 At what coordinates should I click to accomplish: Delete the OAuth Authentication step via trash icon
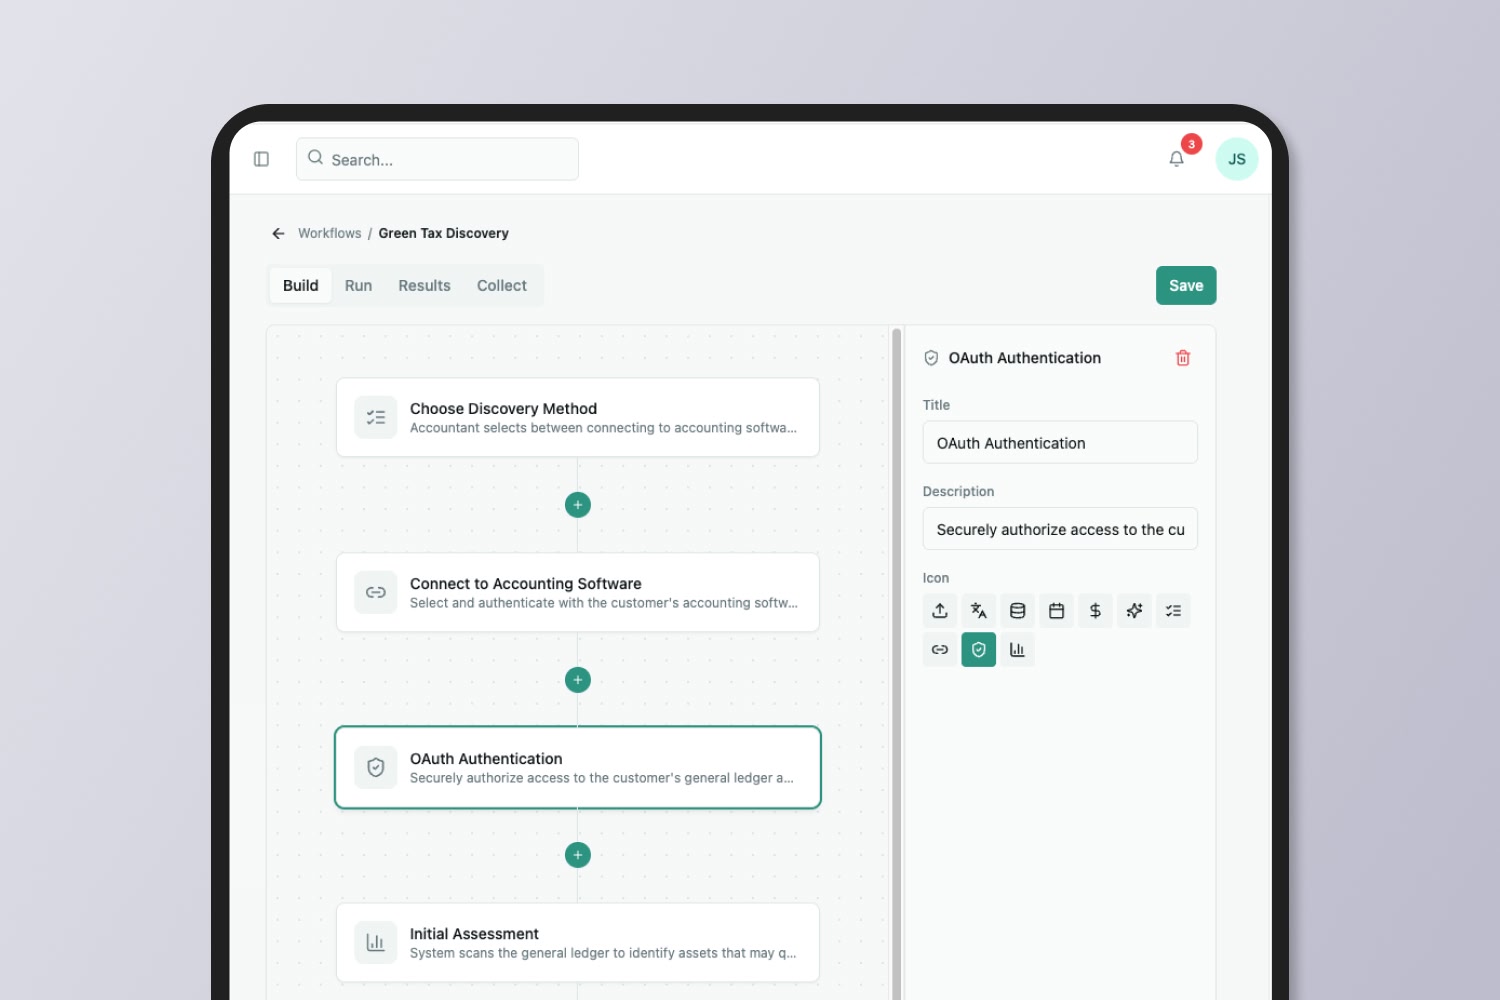1182,357
